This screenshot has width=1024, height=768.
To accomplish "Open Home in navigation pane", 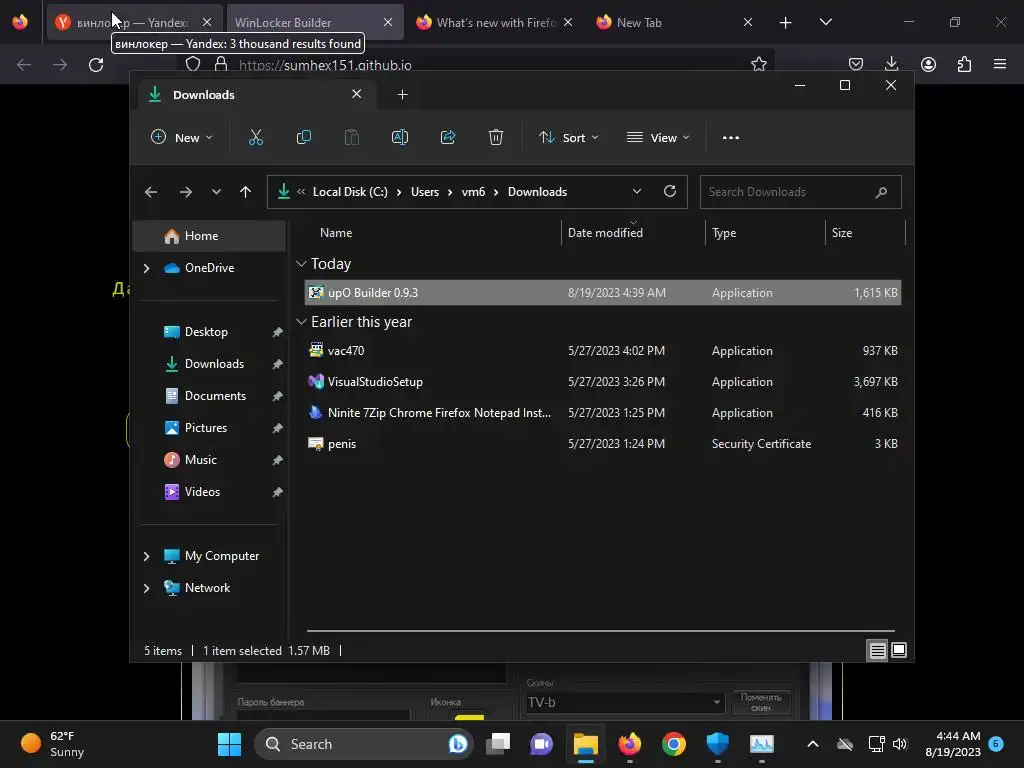I will [x=210, y=236].
